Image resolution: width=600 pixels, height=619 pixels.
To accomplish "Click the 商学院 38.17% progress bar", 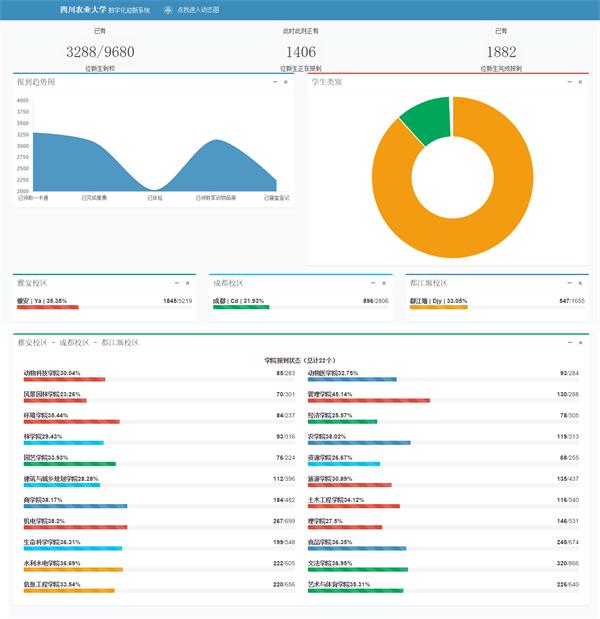I will [75, 506].
